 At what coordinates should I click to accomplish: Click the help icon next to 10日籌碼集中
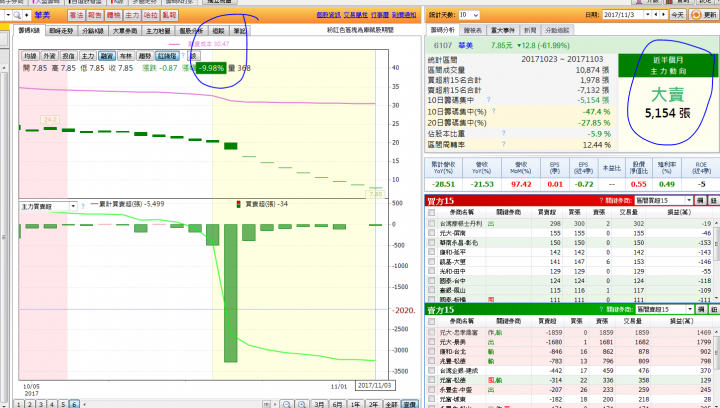point(488,100)
